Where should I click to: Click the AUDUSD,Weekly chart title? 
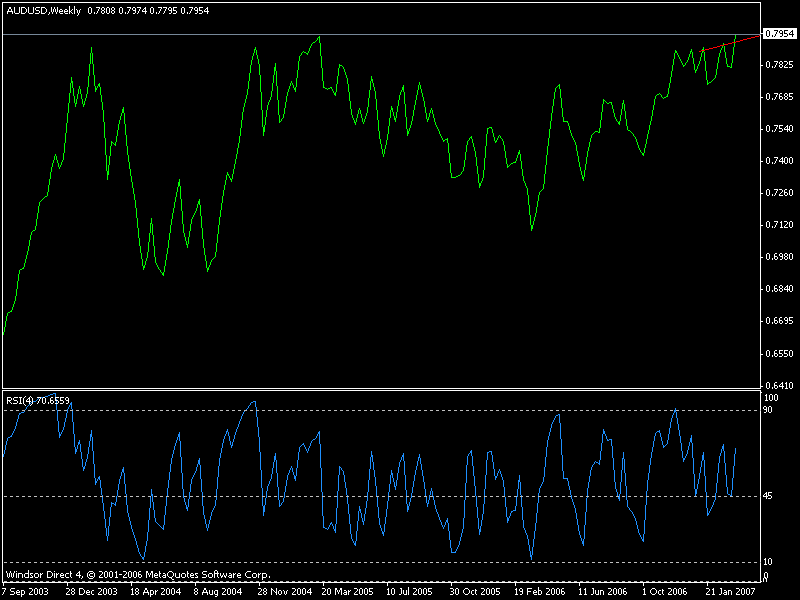point(44,10)
